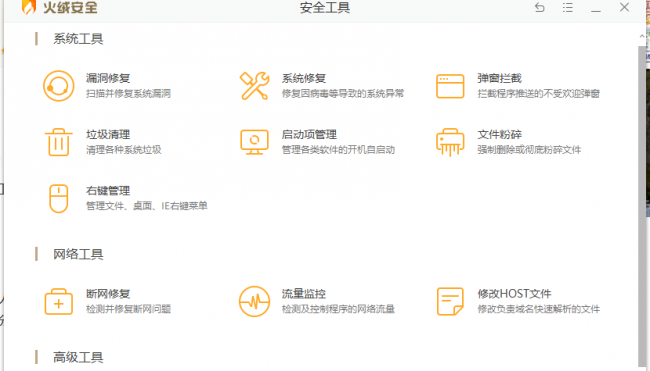Screen dimensions: 650x371
Task: Close the 安全工具 window
Action: point(624,7)
